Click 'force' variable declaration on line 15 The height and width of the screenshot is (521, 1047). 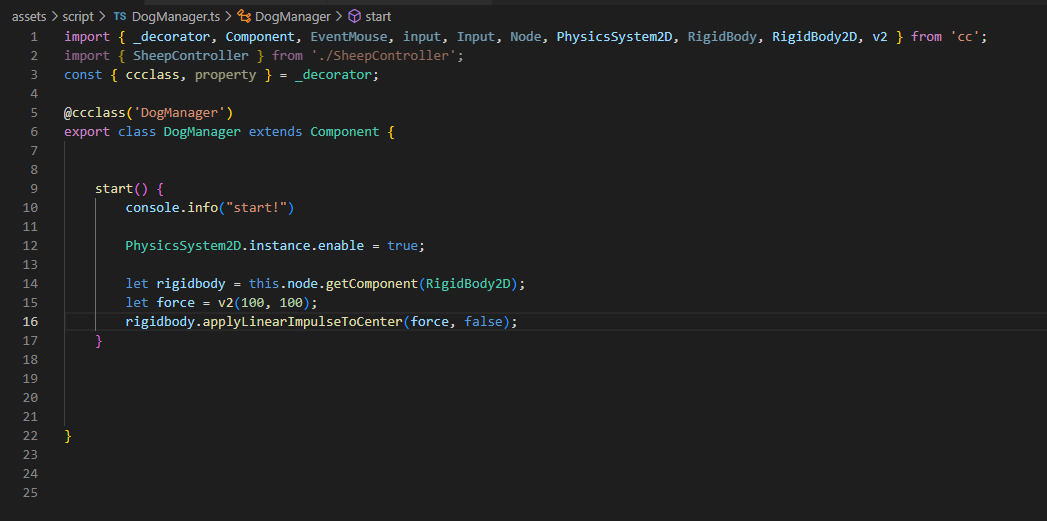click(x=176, y=303)
